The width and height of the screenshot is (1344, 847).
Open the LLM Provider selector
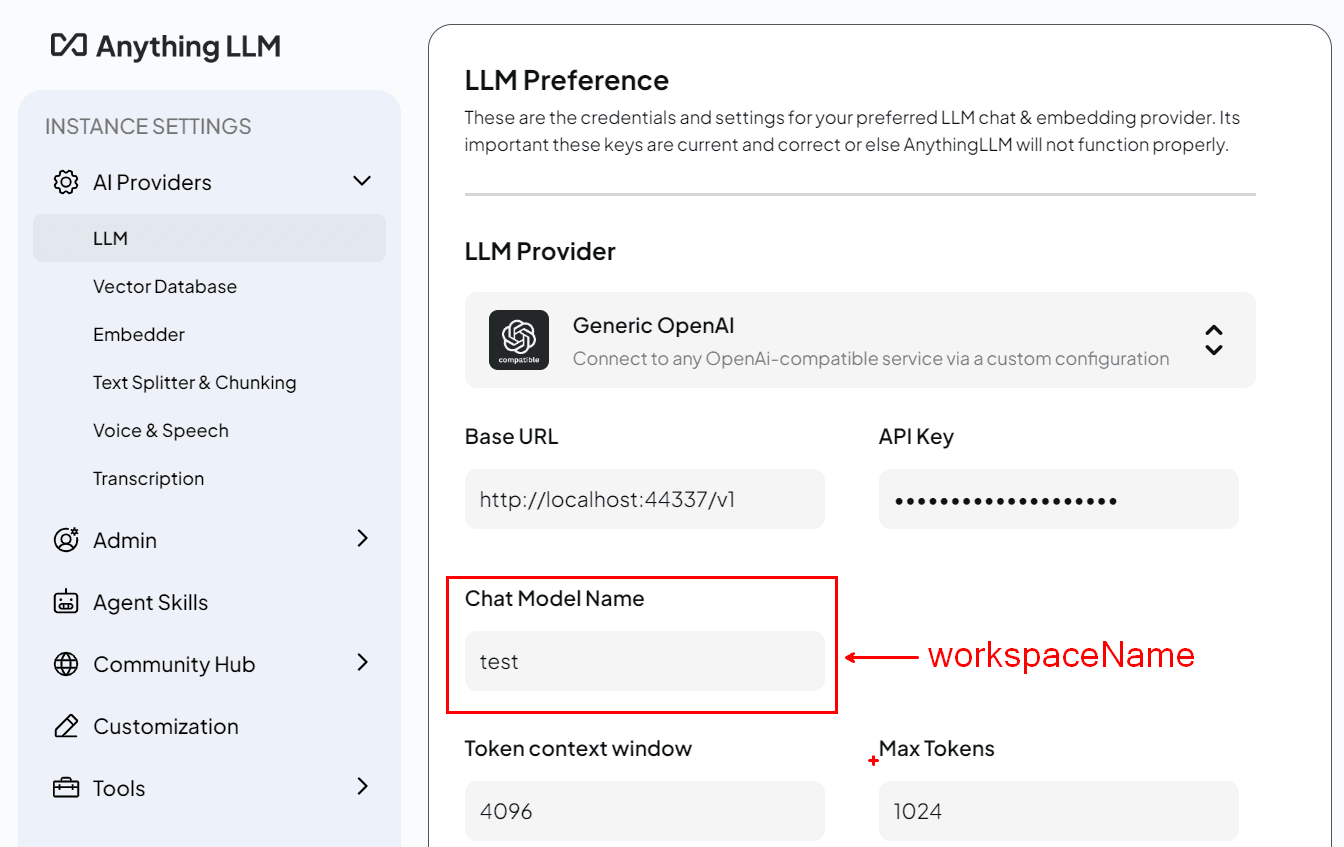1213,340
